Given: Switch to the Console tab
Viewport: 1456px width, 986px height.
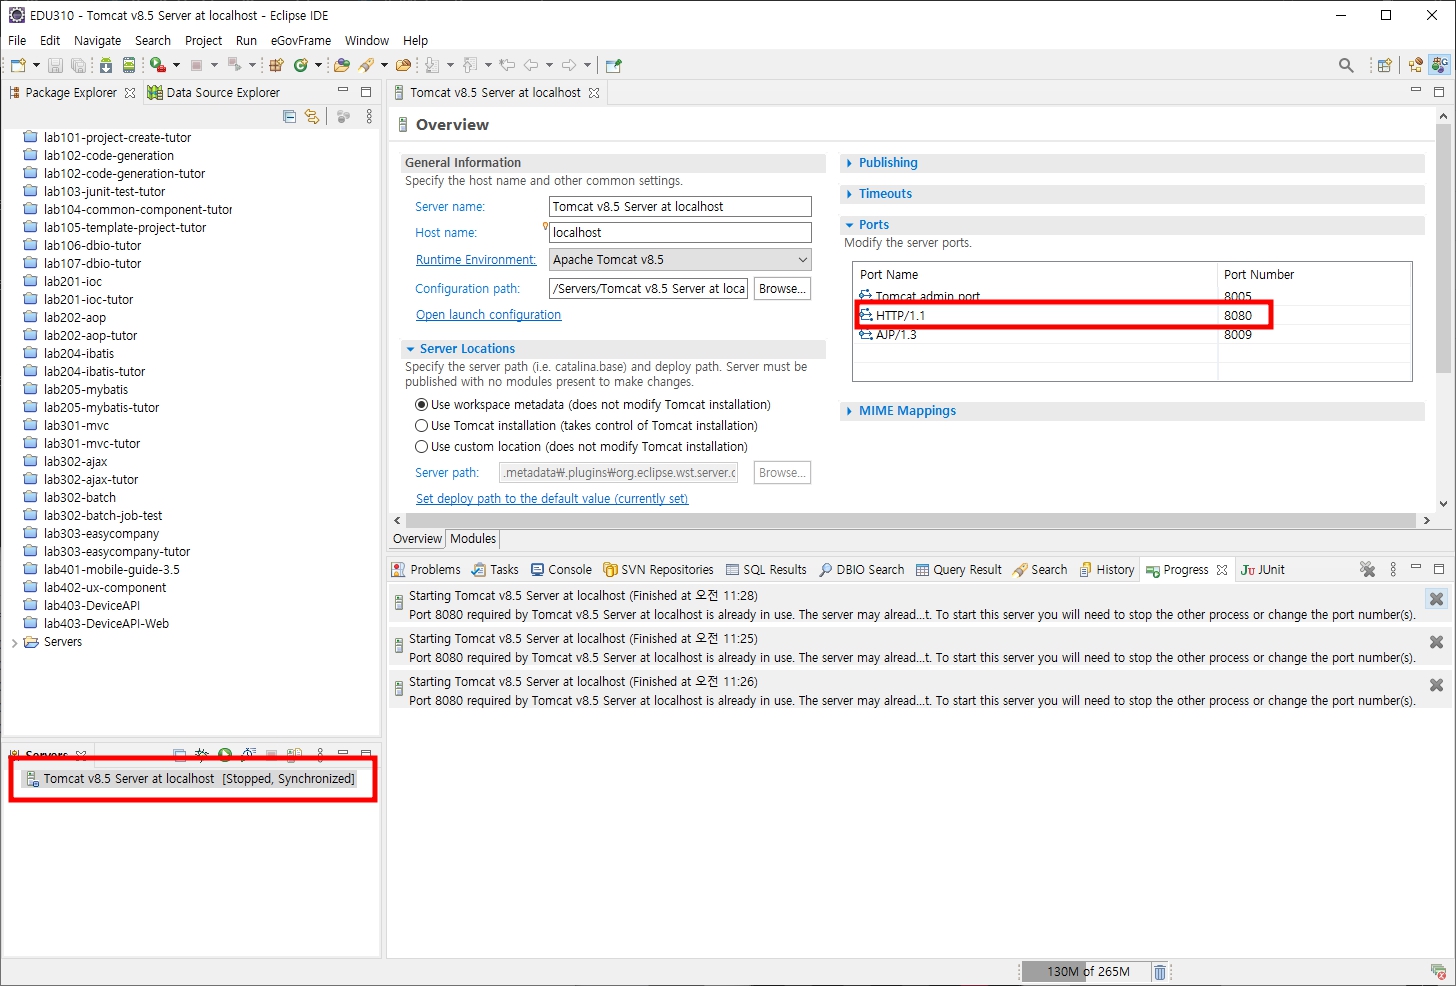Looking at the screenshot, I should (x=562, y=569).
